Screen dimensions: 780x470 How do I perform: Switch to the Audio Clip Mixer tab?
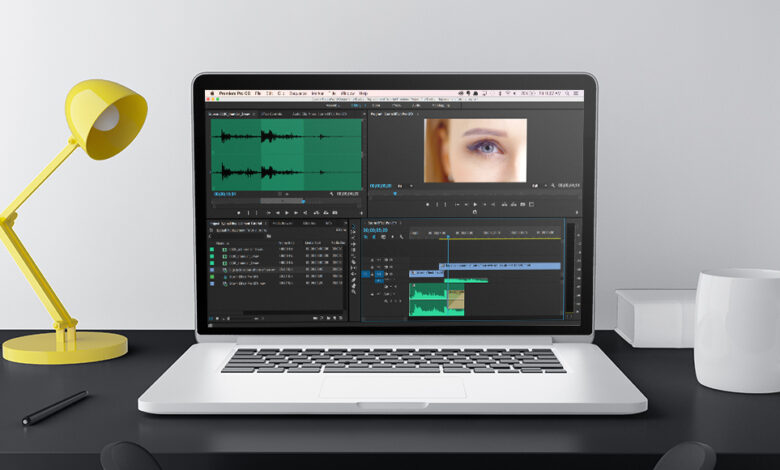pos(319,114)
